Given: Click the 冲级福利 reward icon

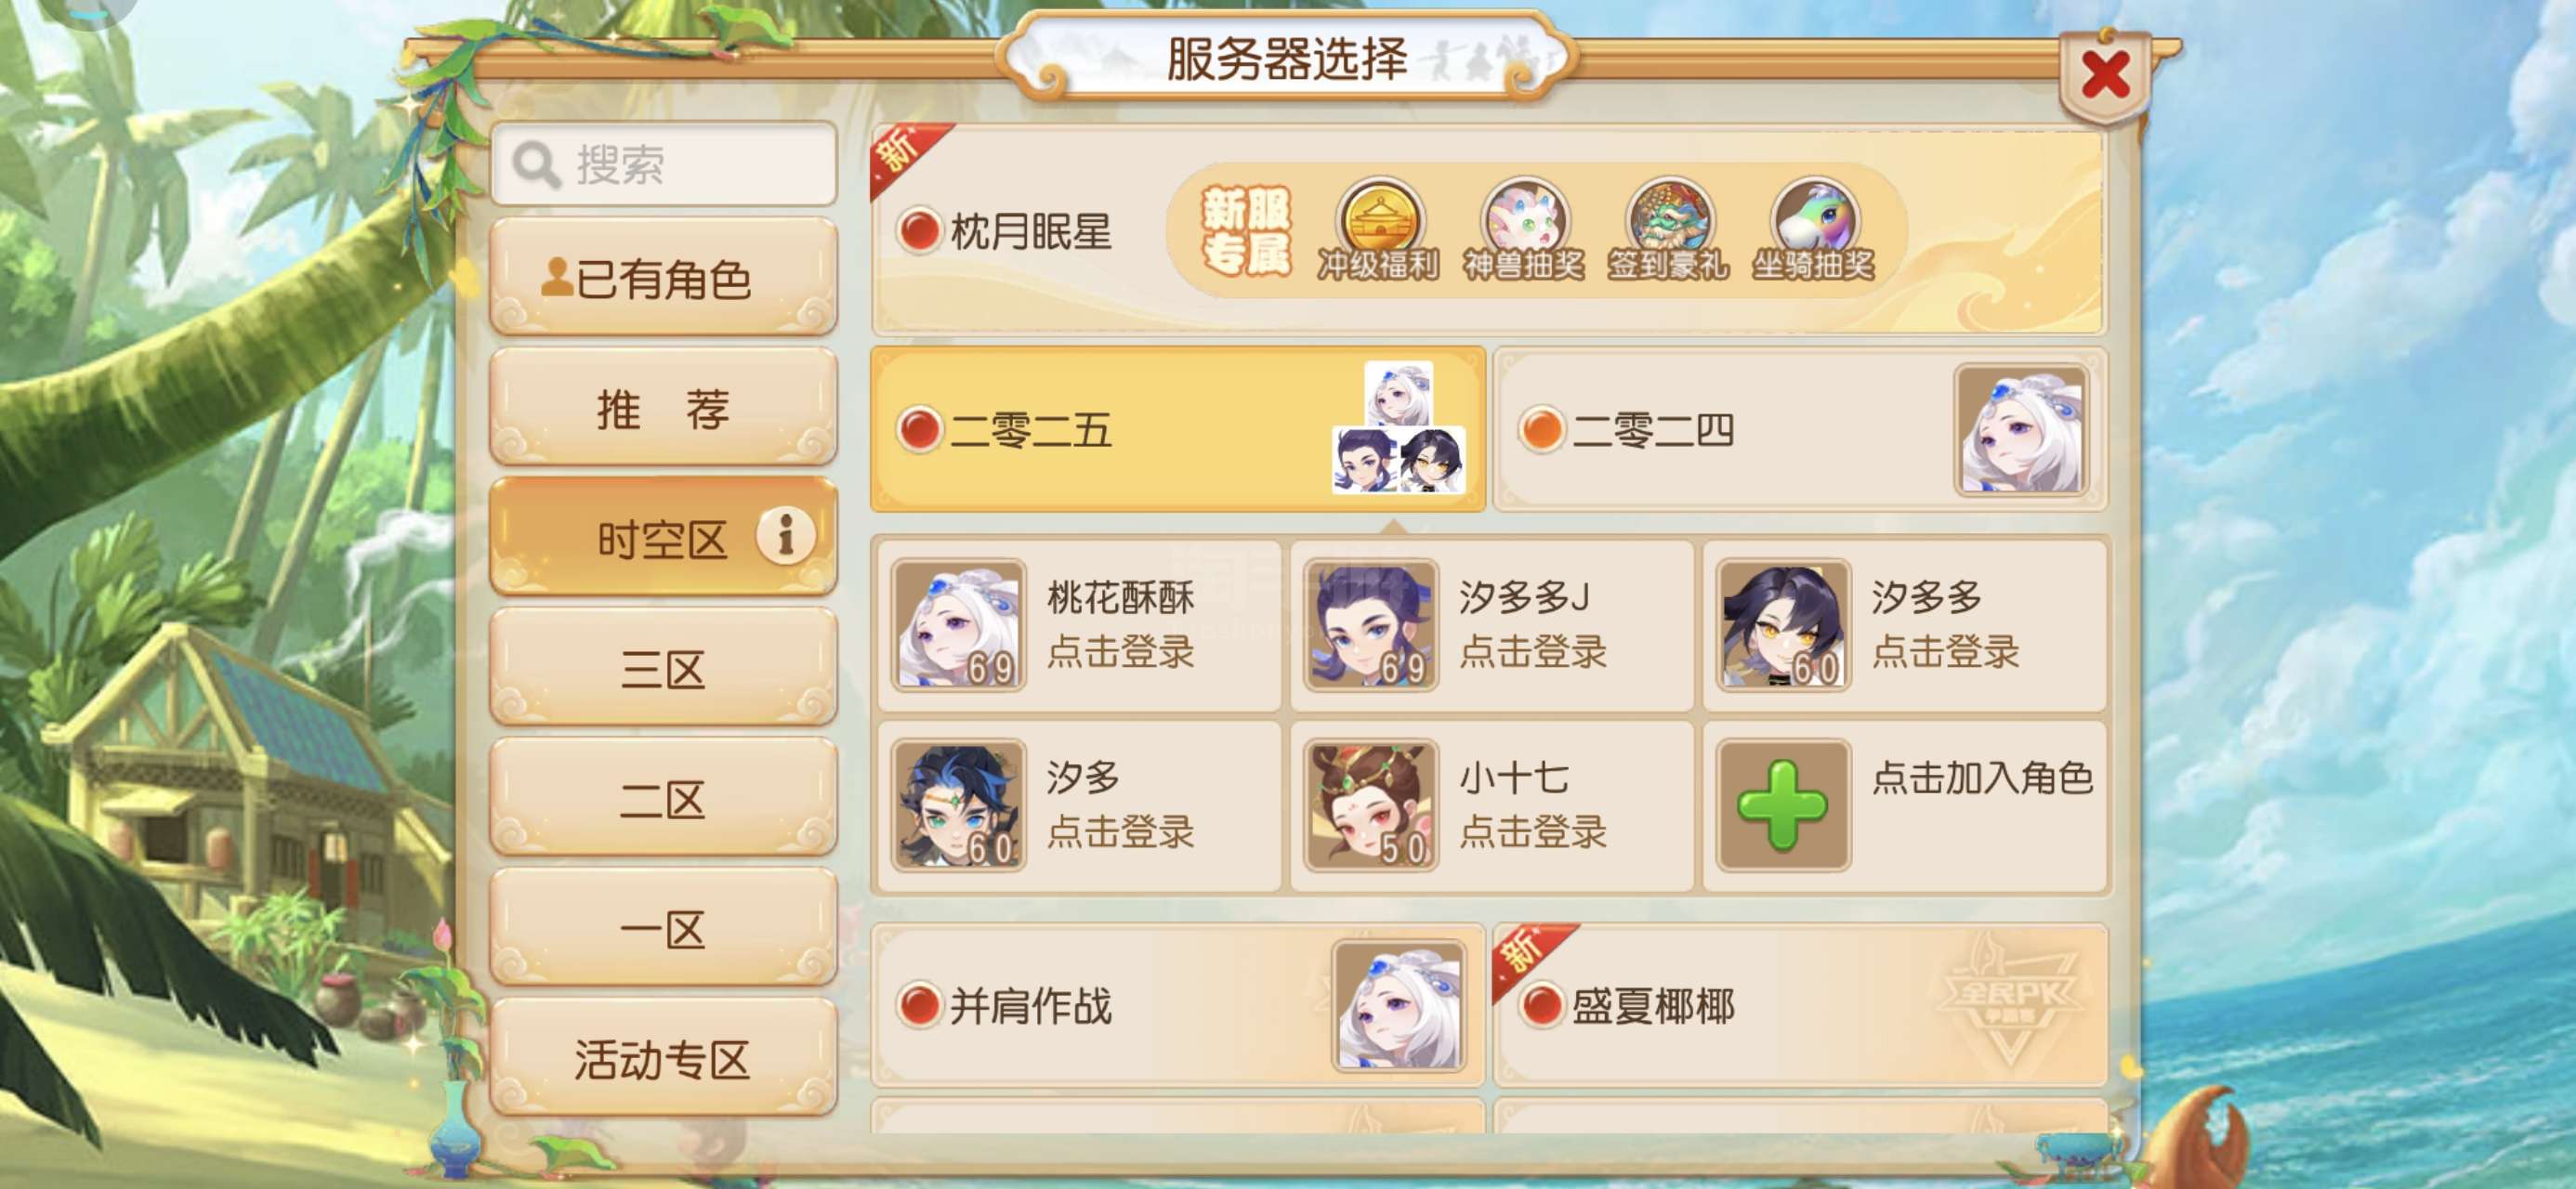Looking at the screenshot, I should (x=1379, y=229).
